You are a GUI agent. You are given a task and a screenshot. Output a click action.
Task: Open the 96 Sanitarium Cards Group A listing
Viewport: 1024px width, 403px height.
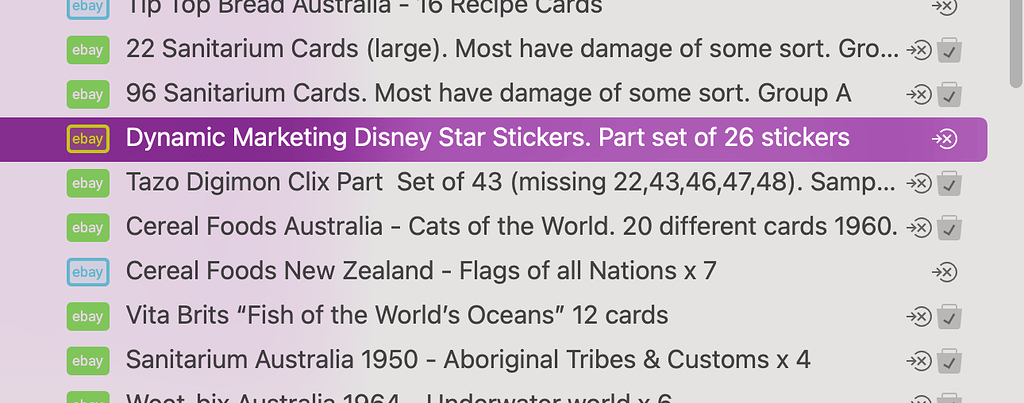488,94
